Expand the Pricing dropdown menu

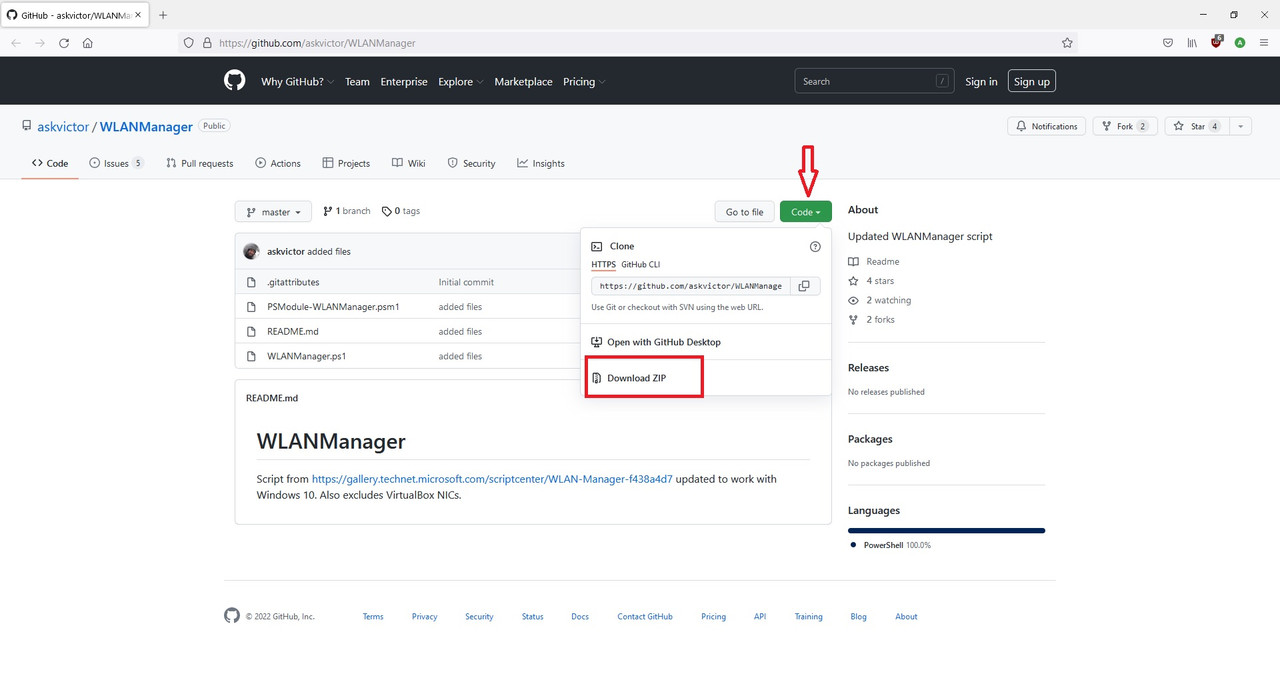[584, 82]
